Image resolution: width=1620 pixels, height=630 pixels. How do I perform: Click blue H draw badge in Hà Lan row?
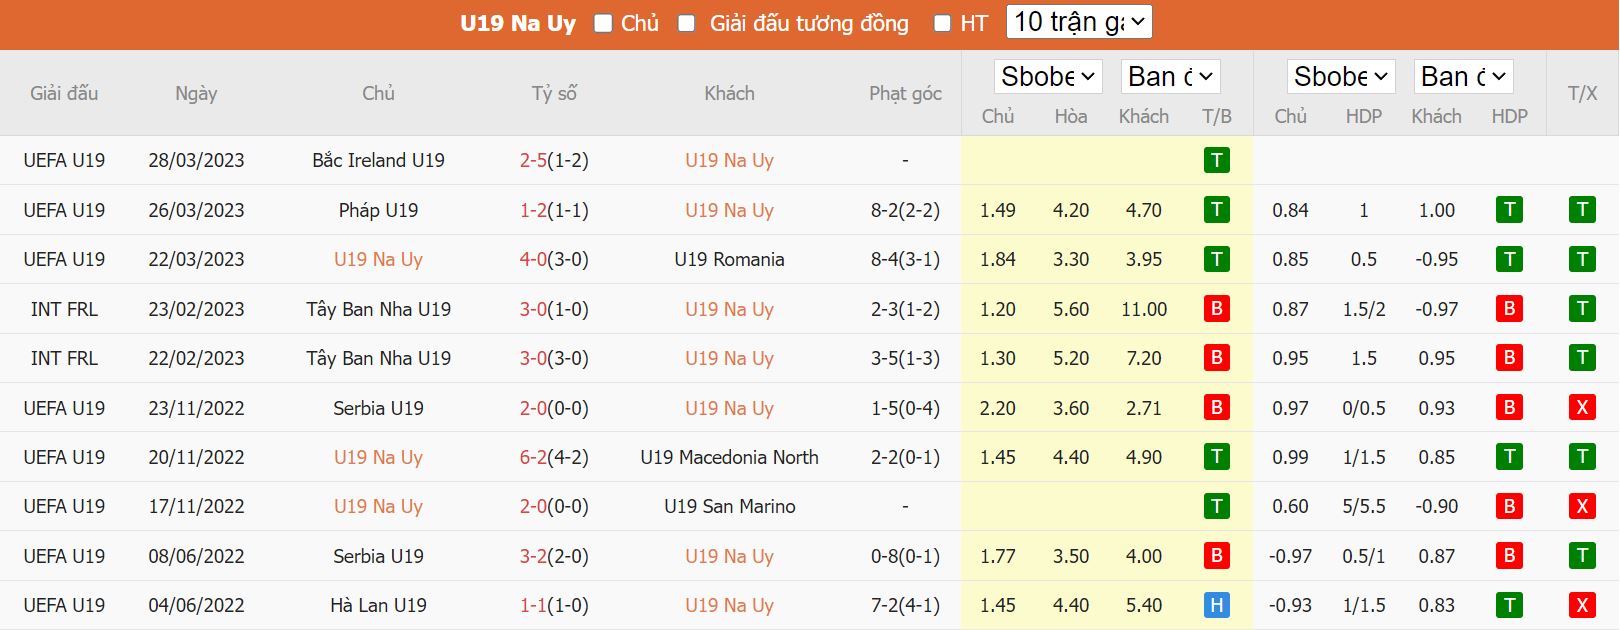[1216, 605]
